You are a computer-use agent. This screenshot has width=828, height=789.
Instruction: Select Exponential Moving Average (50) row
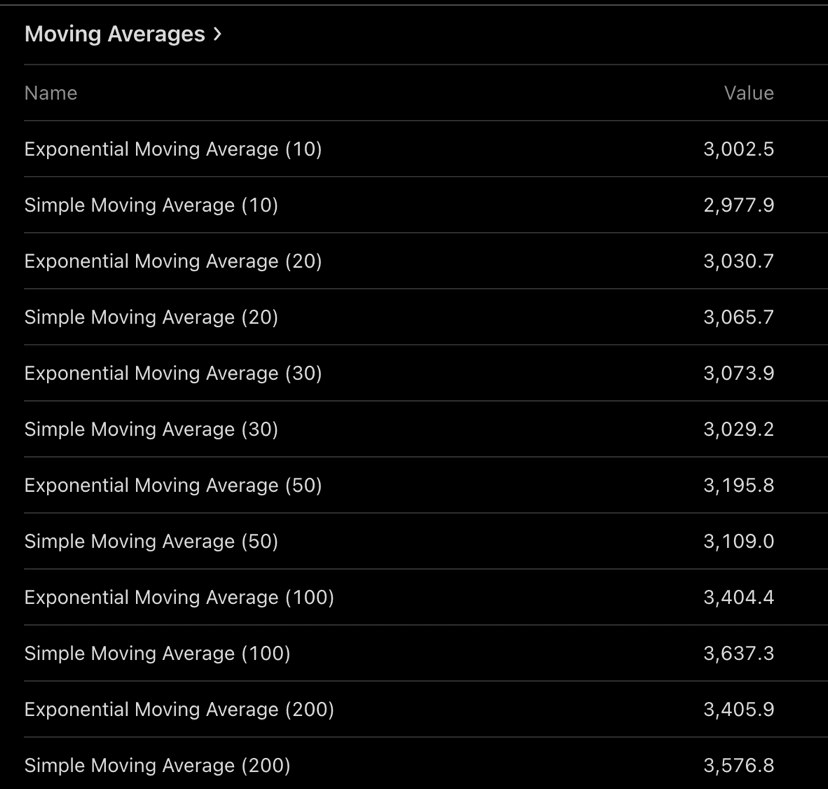[x=173, y=485]
